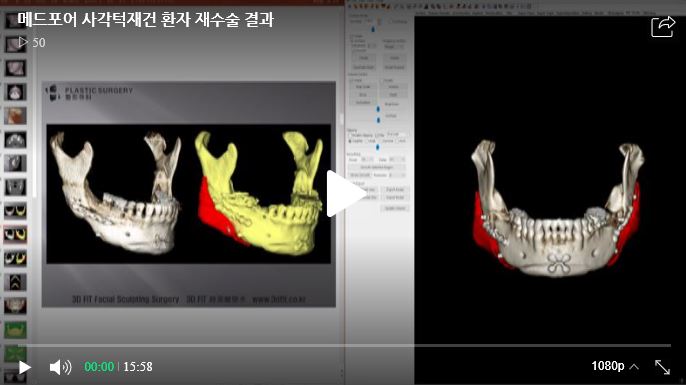Image resolution: width=686 pixels, height=385 pixels.
Task: Select the red-highlighted jaw slide thumbnail
Action: 15,234
